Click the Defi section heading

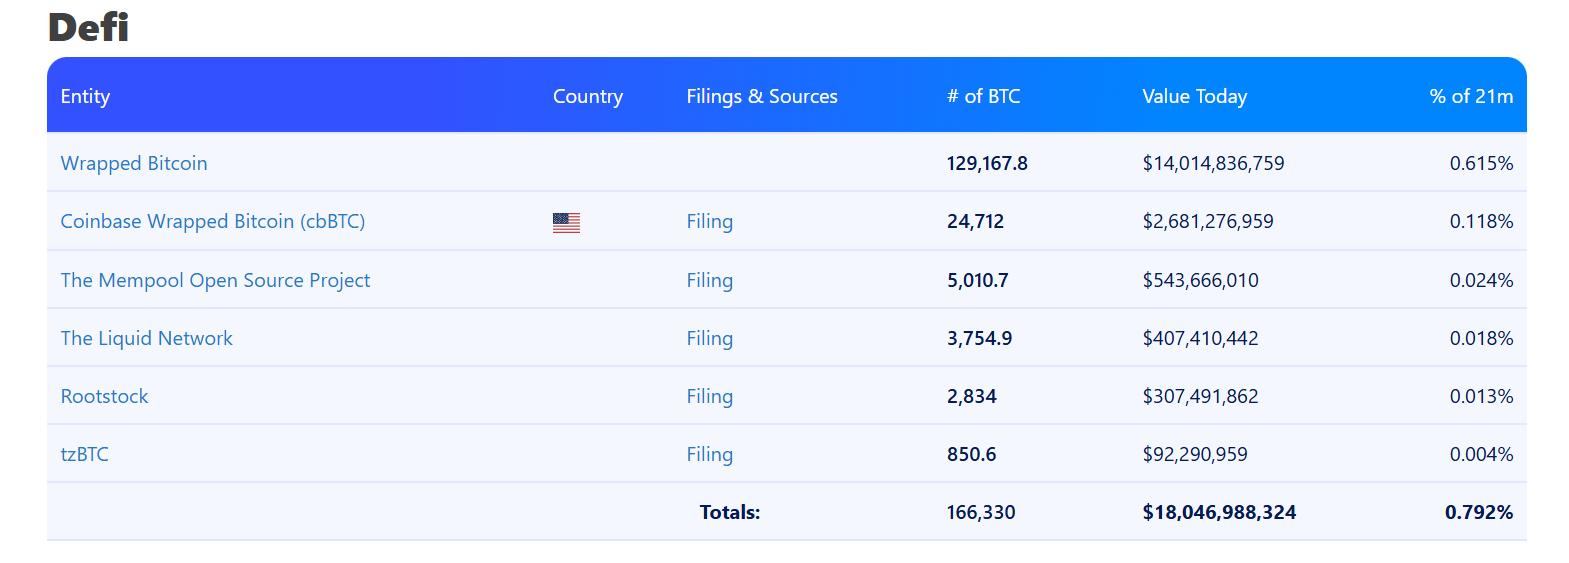(88, 27)
